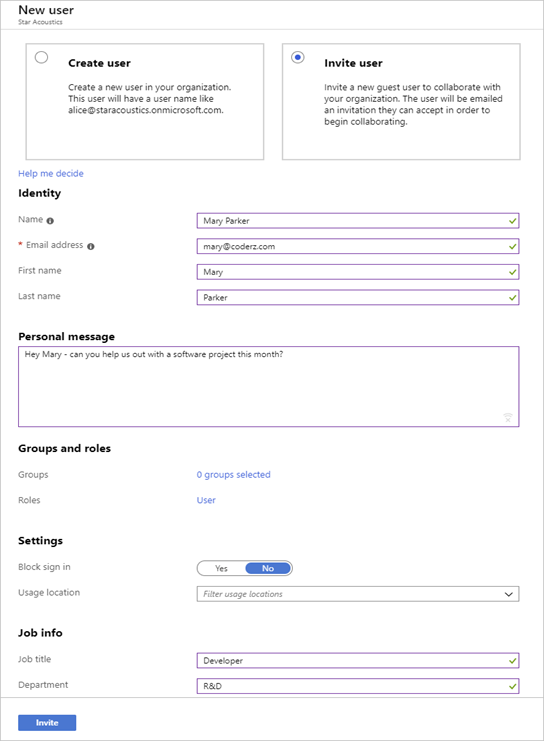Set Block sign in to Yes

pos(221,568)
